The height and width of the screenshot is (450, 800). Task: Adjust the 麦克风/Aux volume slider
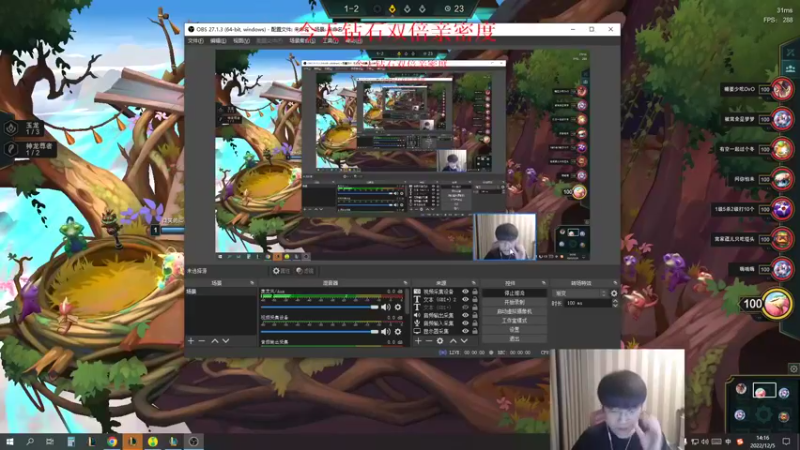[x=319, y=307]
